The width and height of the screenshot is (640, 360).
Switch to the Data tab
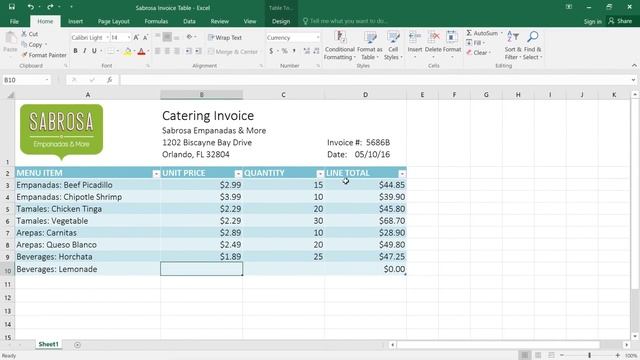pos(189,21)
